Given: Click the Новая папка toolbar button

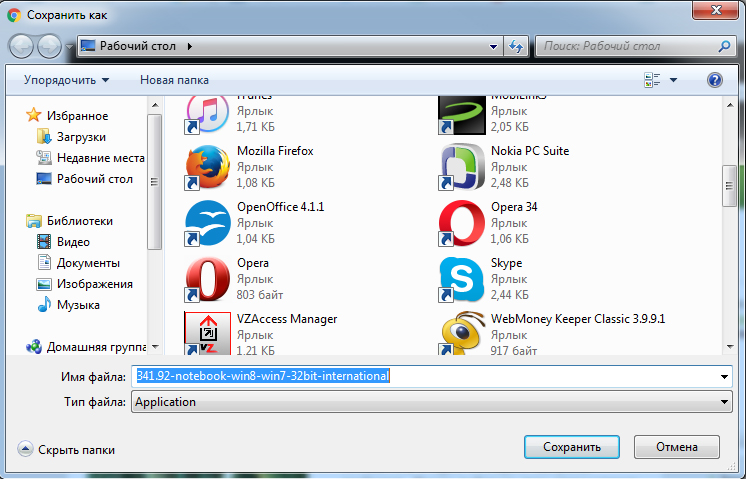Looking at the screenshot, I should coord(174,80).
